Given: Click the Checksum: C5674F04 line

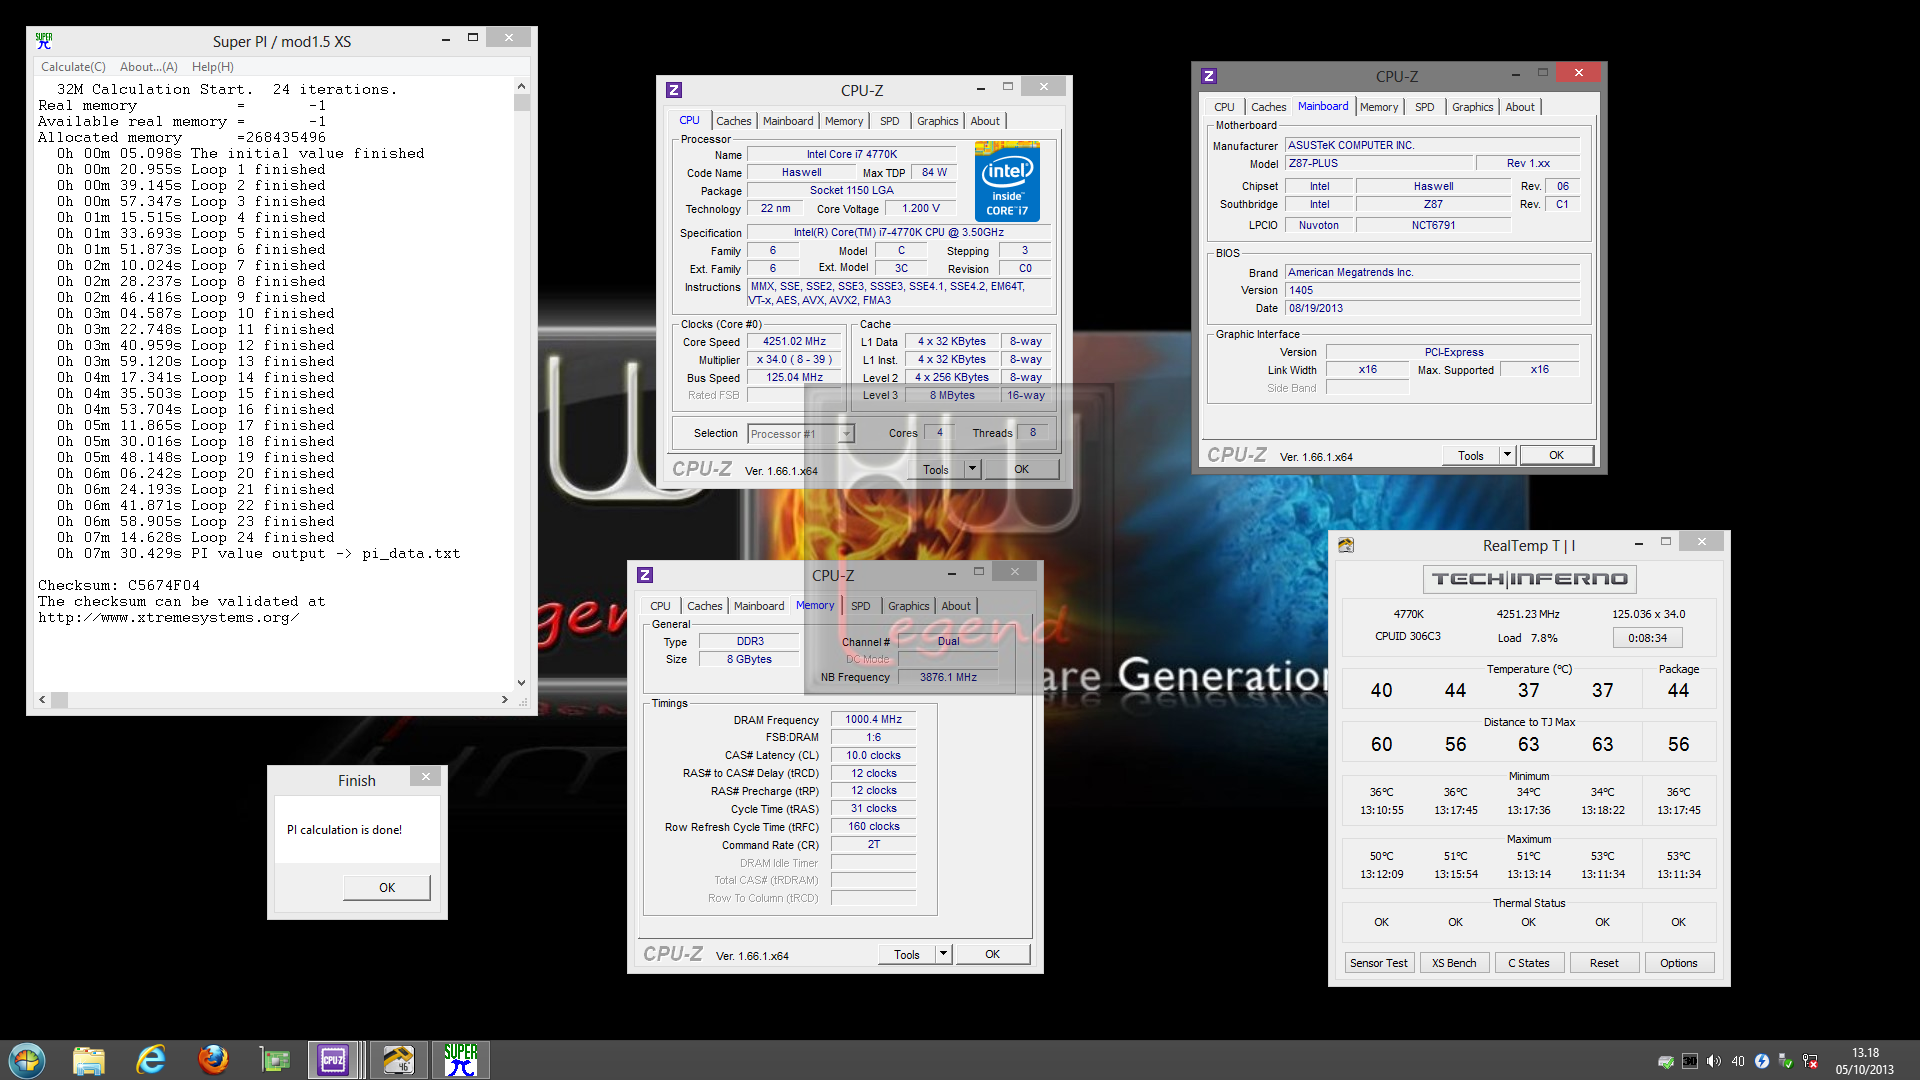Looking at the screenshot, I should click(119, 586).
